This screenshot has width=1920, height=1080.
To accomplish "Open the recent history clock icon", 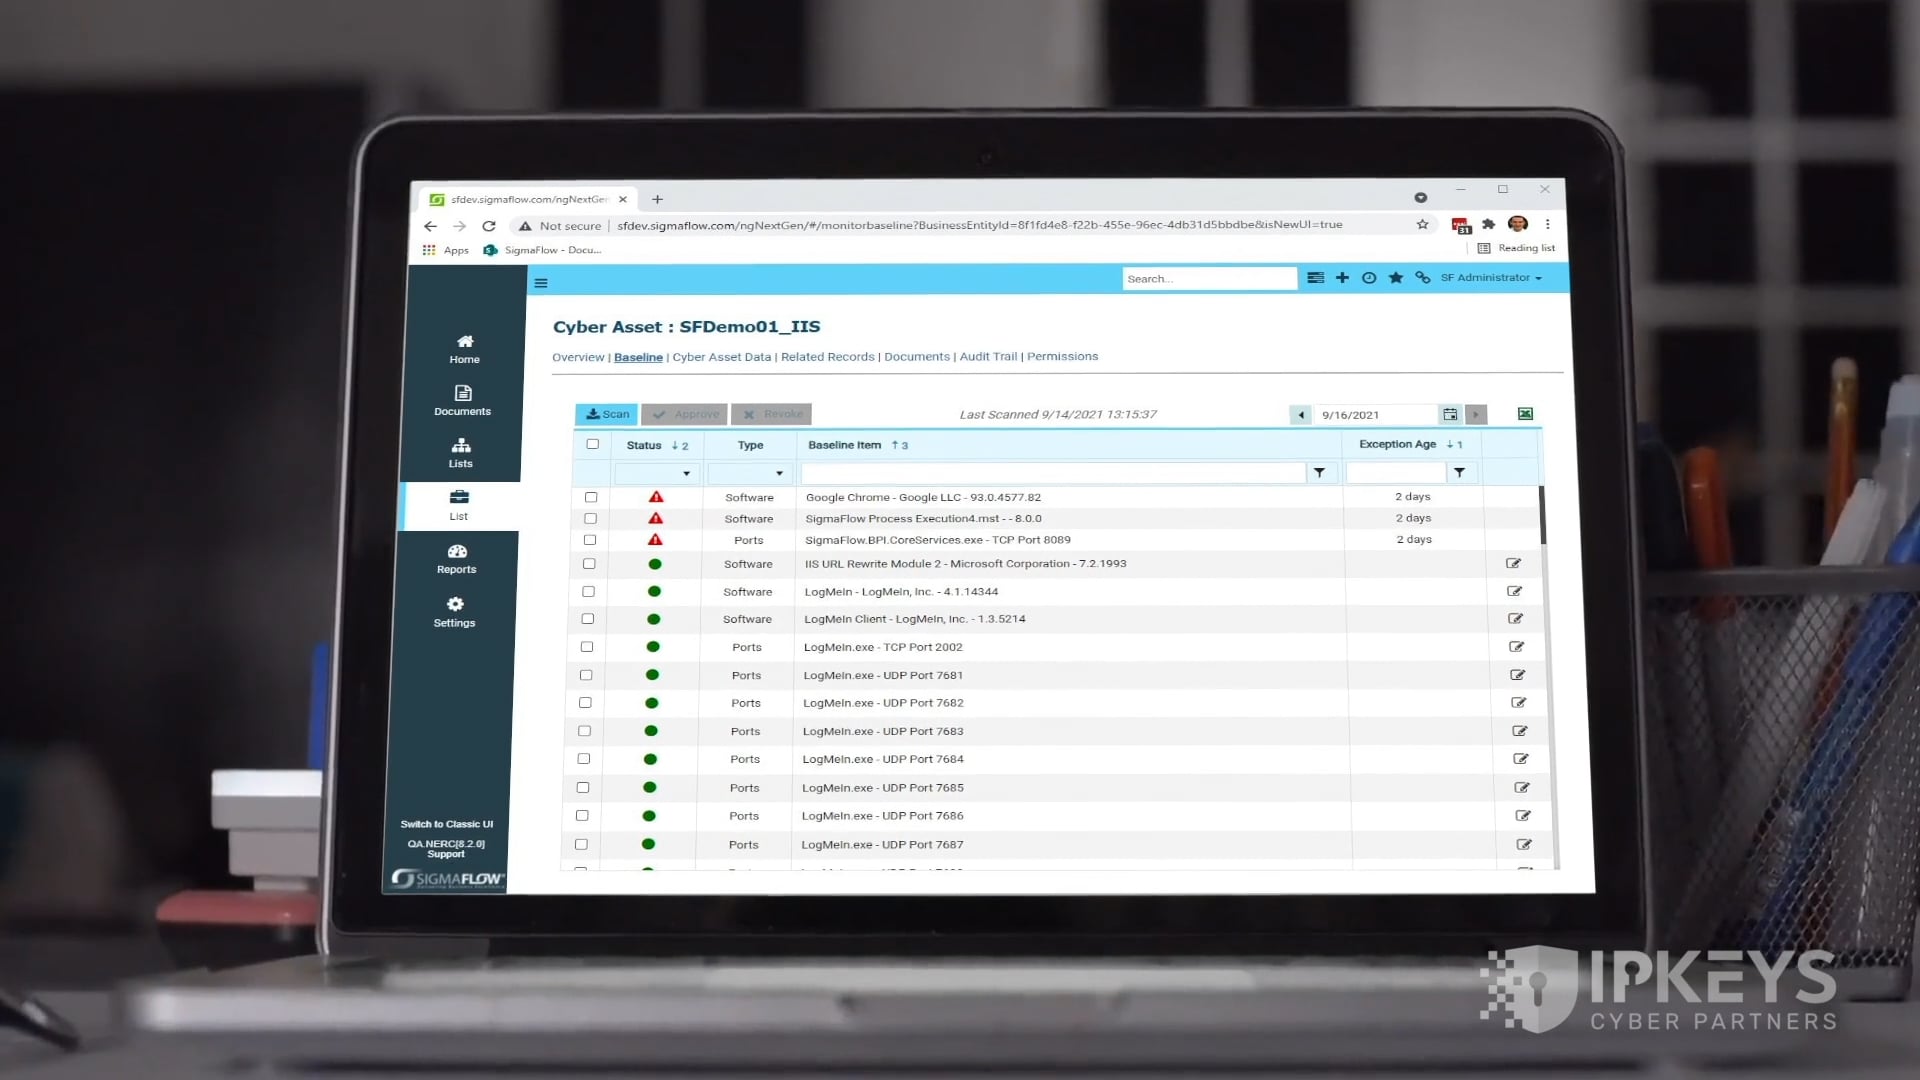I will [1369, 278].
